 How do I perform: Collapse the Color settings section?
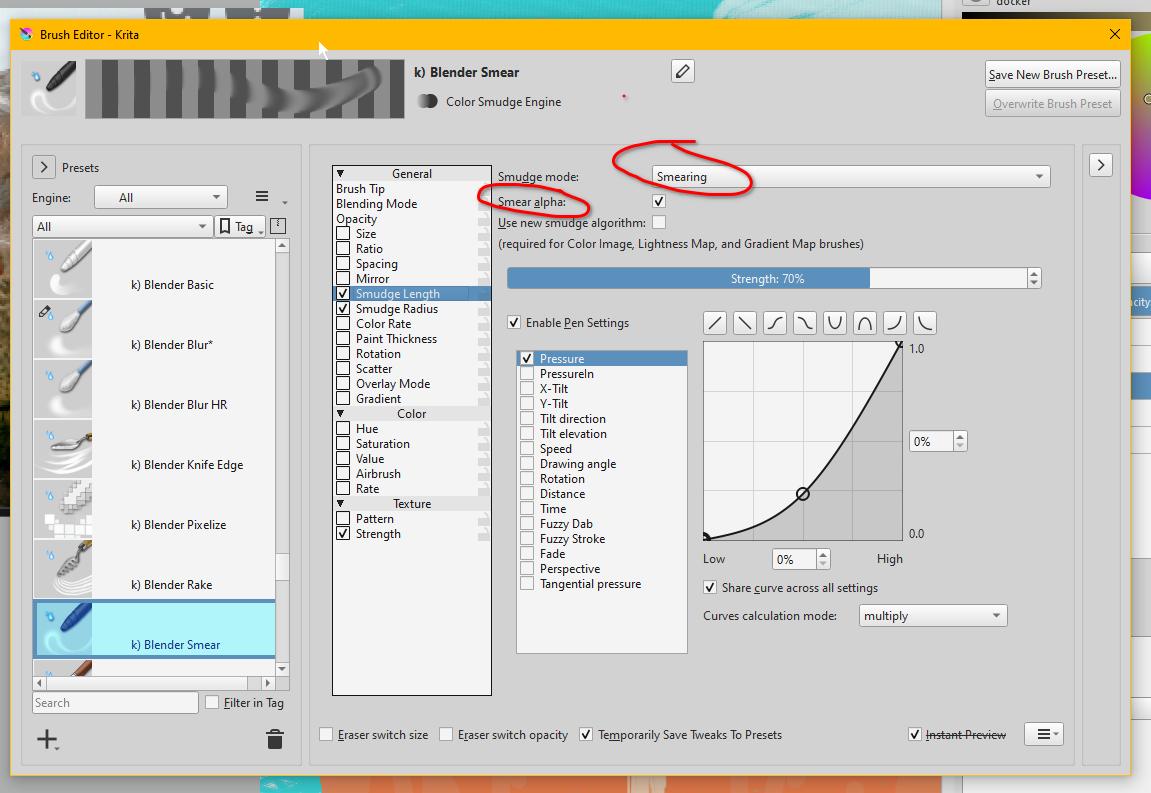pyautogui.click(x=341, y=414)
